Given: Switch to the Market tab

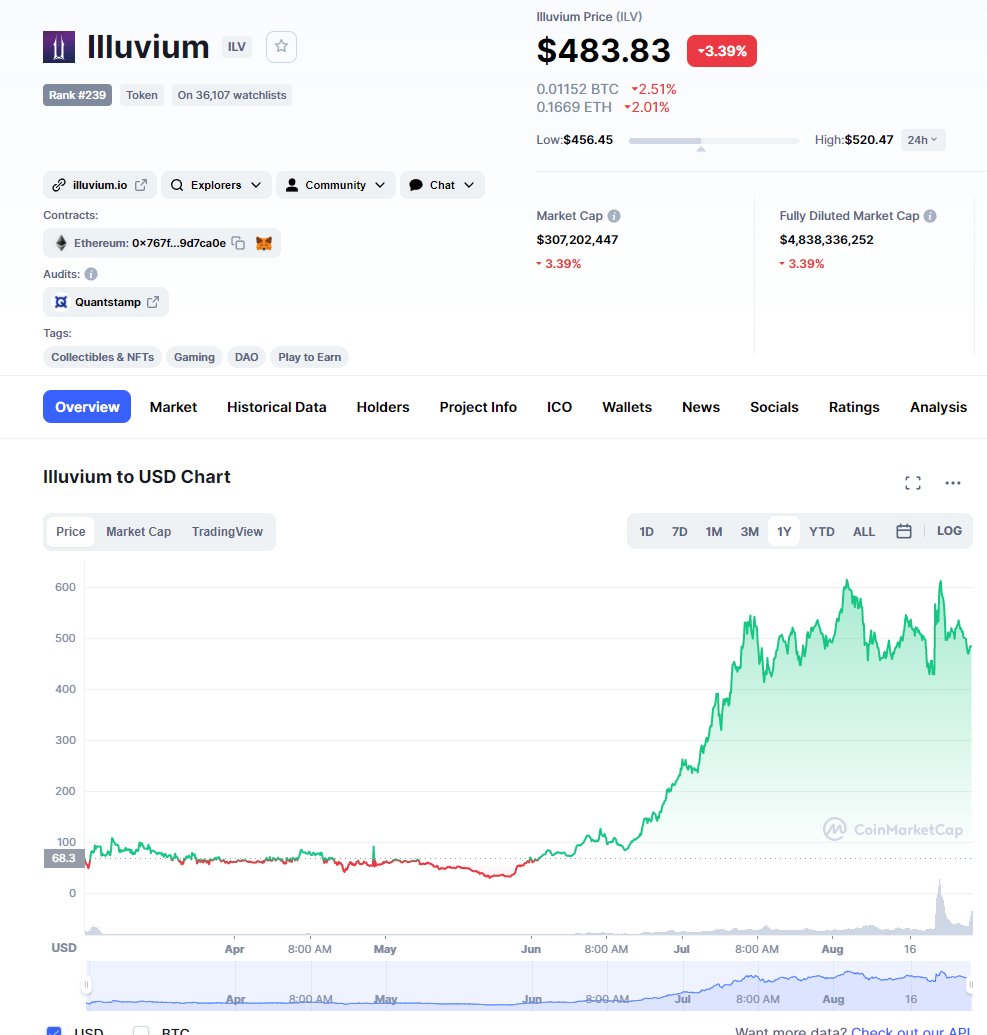Looking at the screenshot, I should tap(174, 407).
